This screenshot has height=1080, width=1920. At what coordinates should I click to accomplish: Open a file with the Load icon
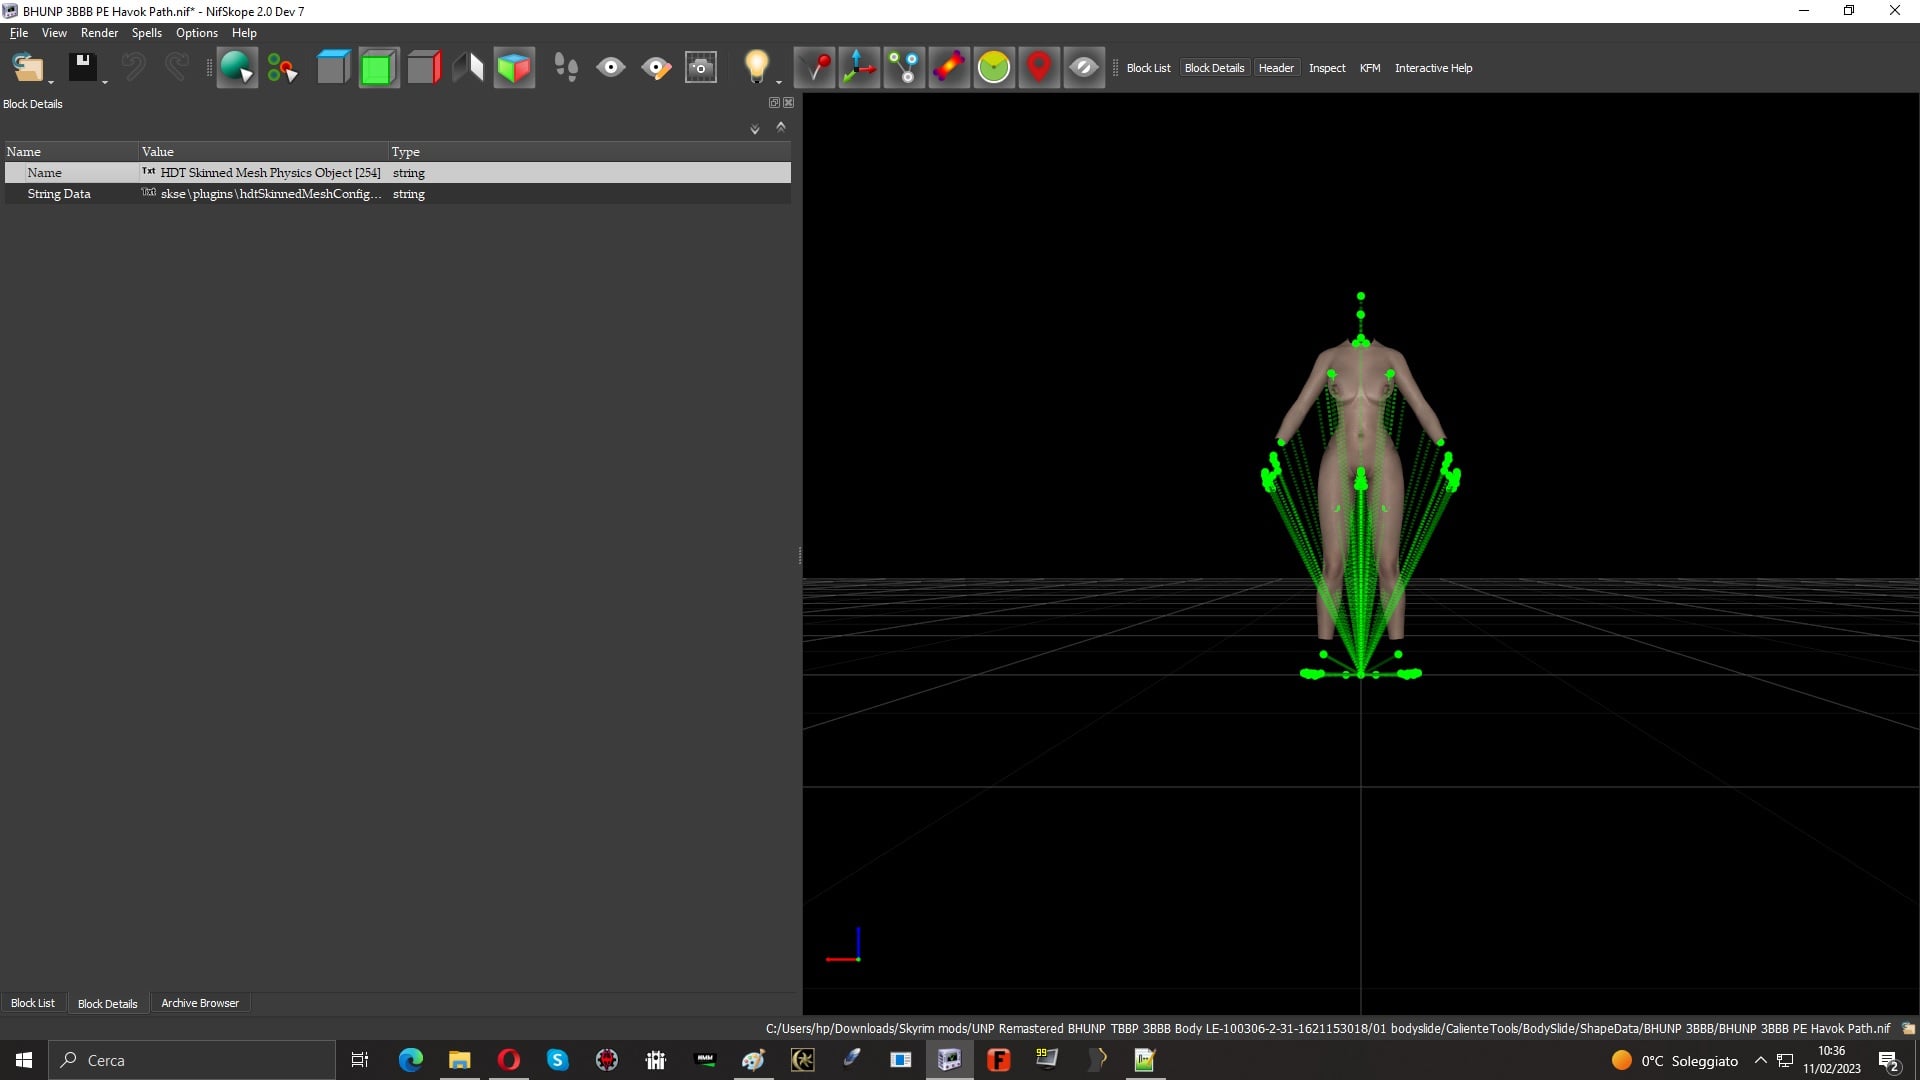(x=27, y=68)
